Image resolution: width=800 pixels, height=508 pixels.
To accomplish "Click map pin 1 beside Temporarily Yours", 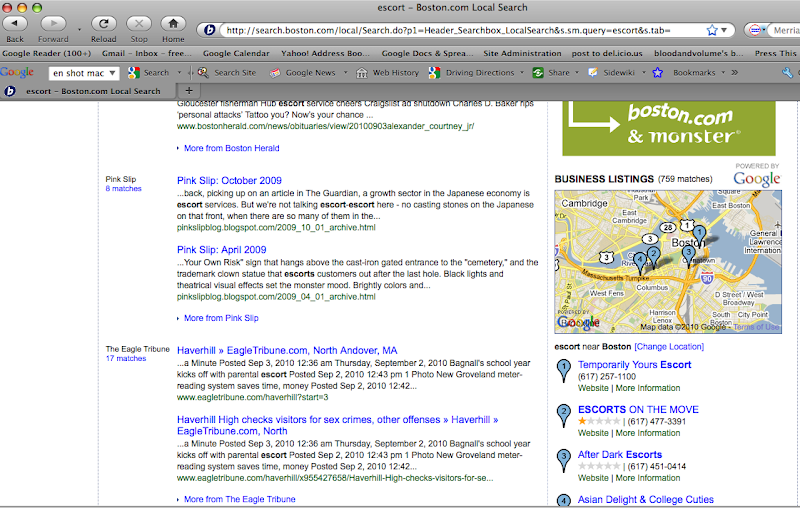I will (563, 371).
